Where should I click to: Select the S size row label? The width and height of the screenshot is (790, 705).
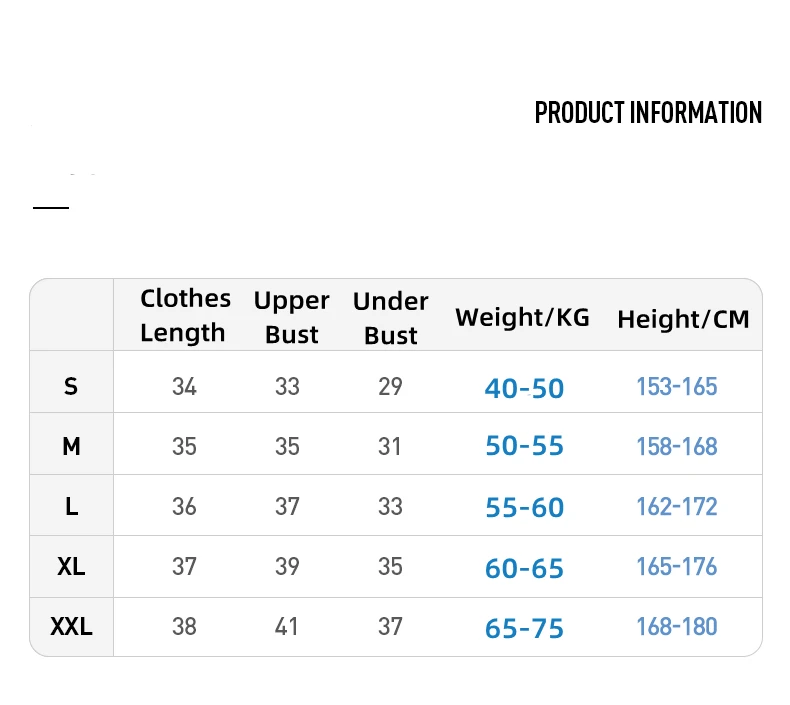[71, 386]
